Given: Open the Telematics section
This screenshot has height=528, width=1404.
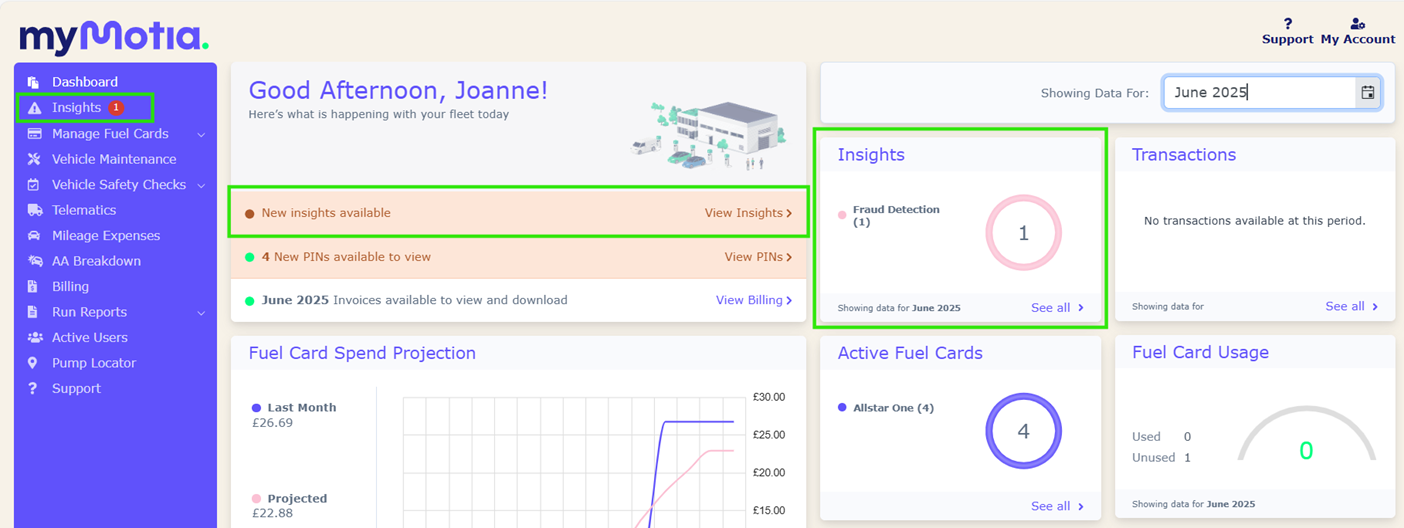Looking at the screenshot, I should pos(84,210).
